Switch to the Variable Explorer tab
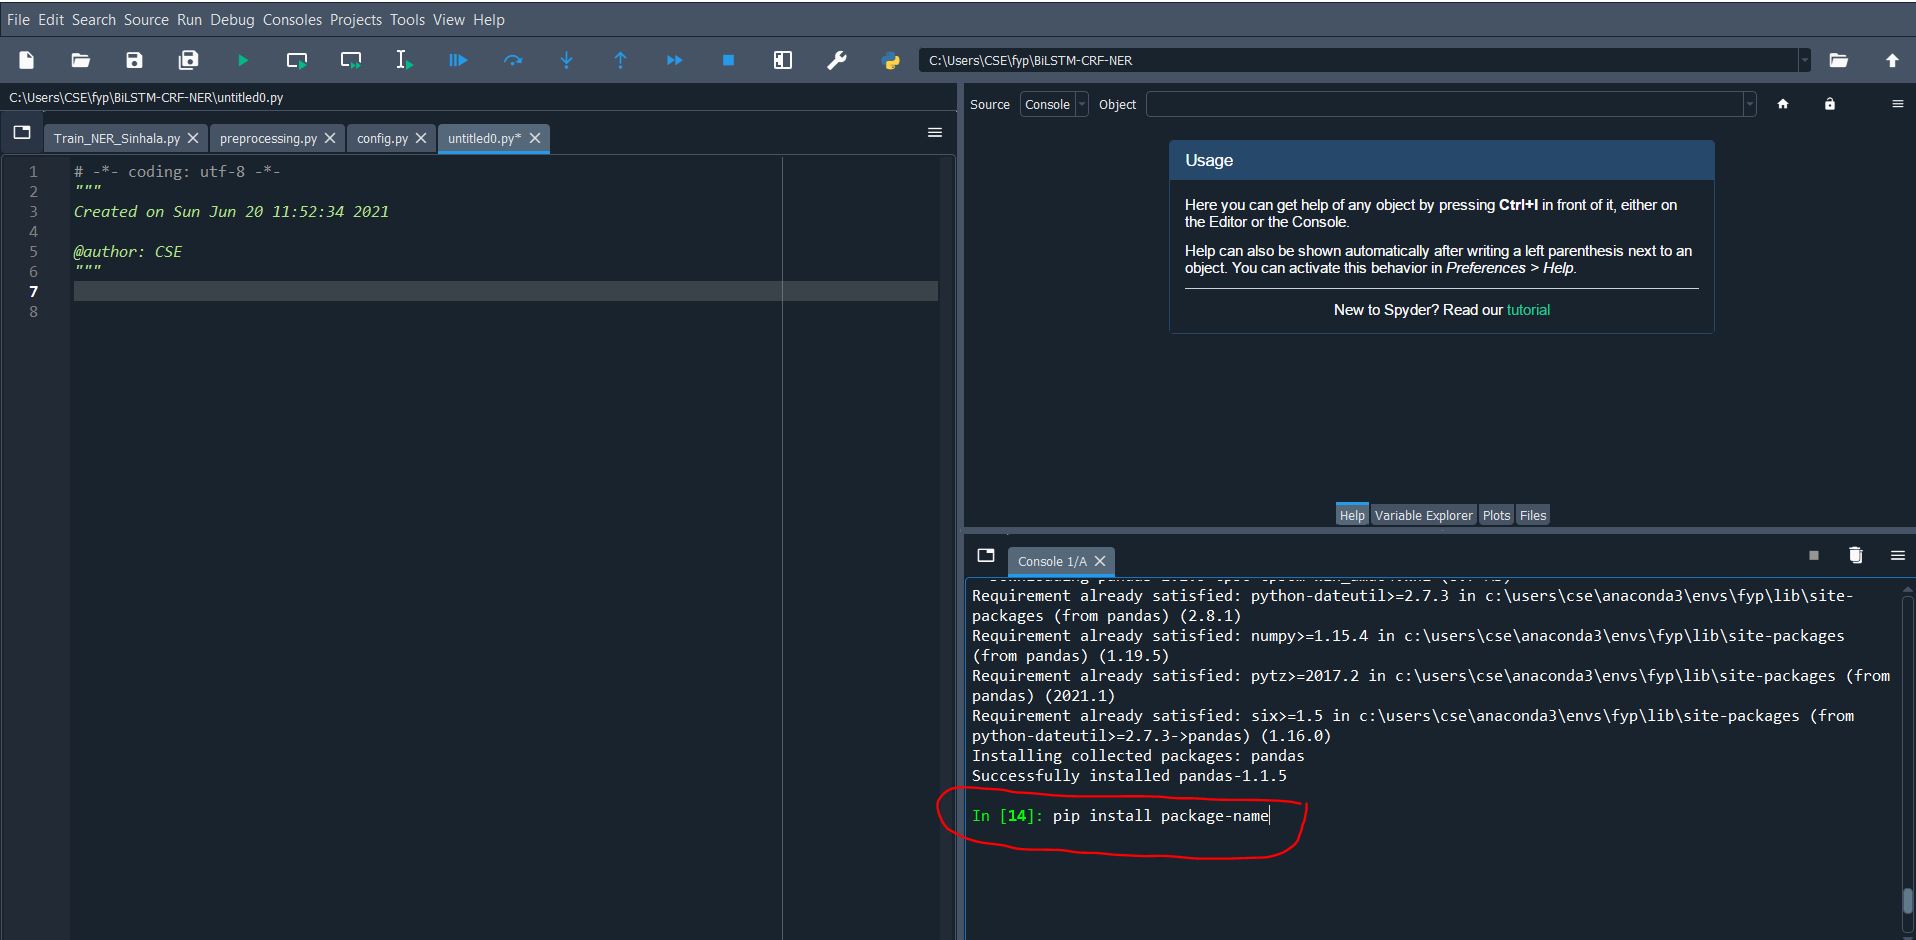1916x940 pixels. pos(1423,516)
